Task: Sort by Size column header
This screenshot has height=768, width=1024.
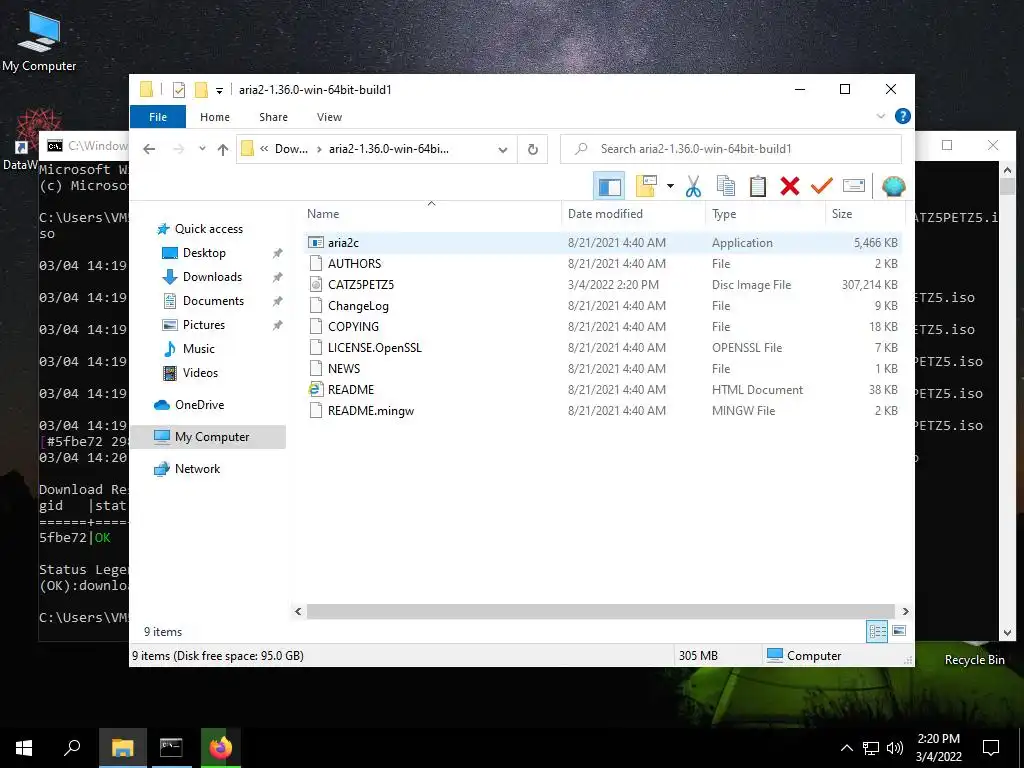Action: click(865, 214)
